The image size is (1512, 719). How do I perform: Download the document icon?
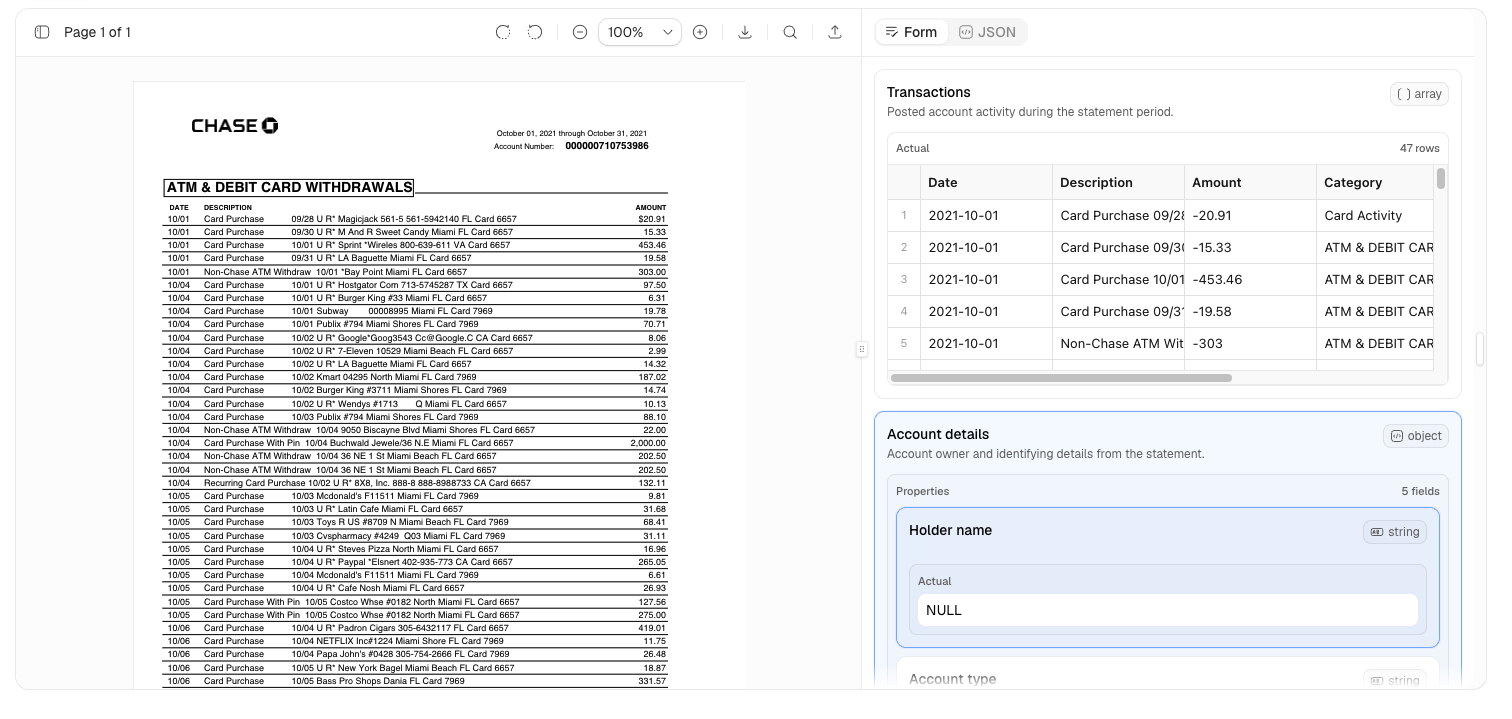745,32
